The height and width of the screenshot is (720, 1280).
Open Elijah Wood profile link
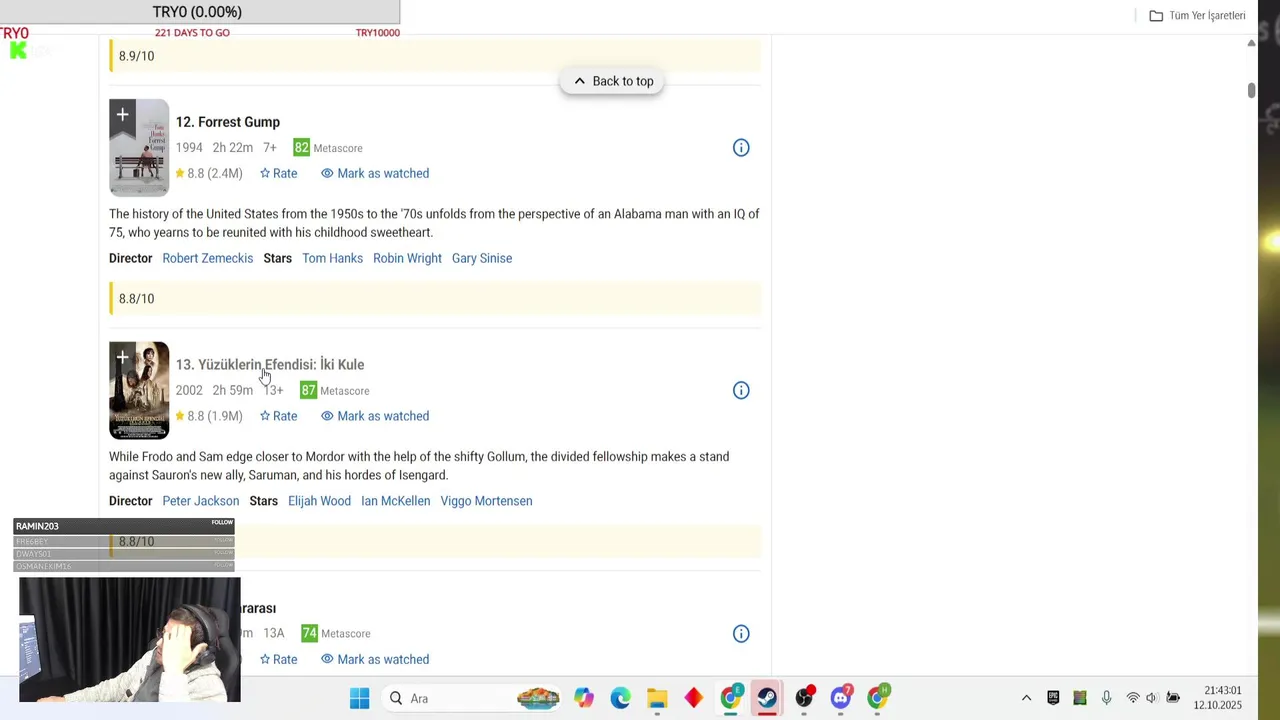tap(319, 501)
